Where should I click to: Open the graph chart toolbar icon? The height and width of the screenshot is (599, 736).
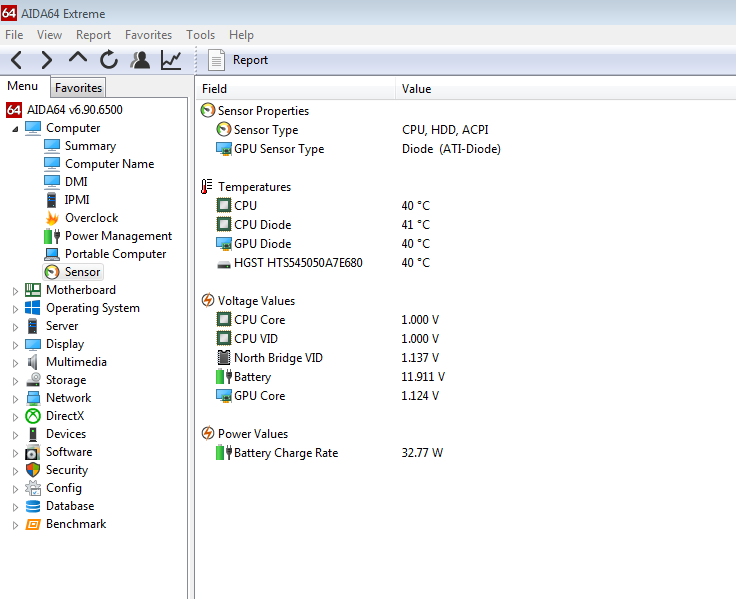point(171,60)
